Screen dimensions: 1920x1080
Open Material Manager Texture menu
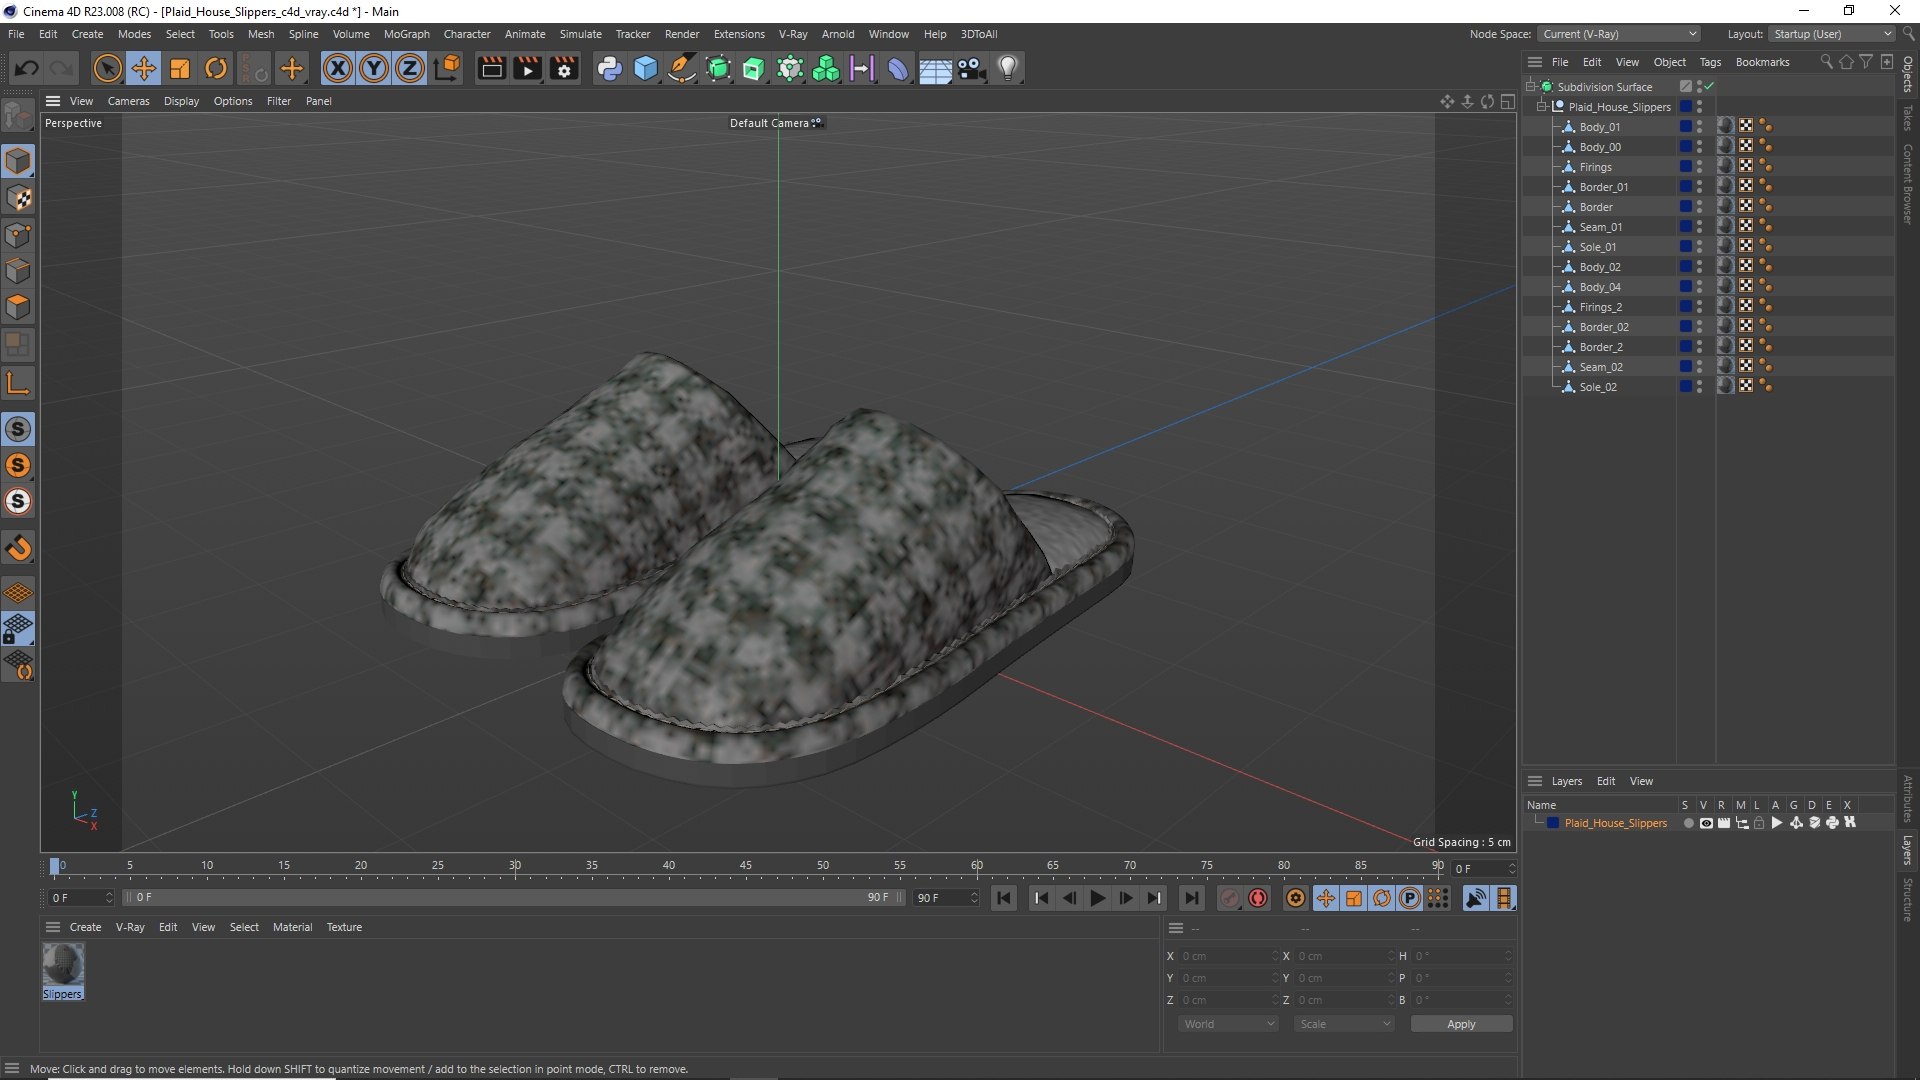tap(344, 927)
